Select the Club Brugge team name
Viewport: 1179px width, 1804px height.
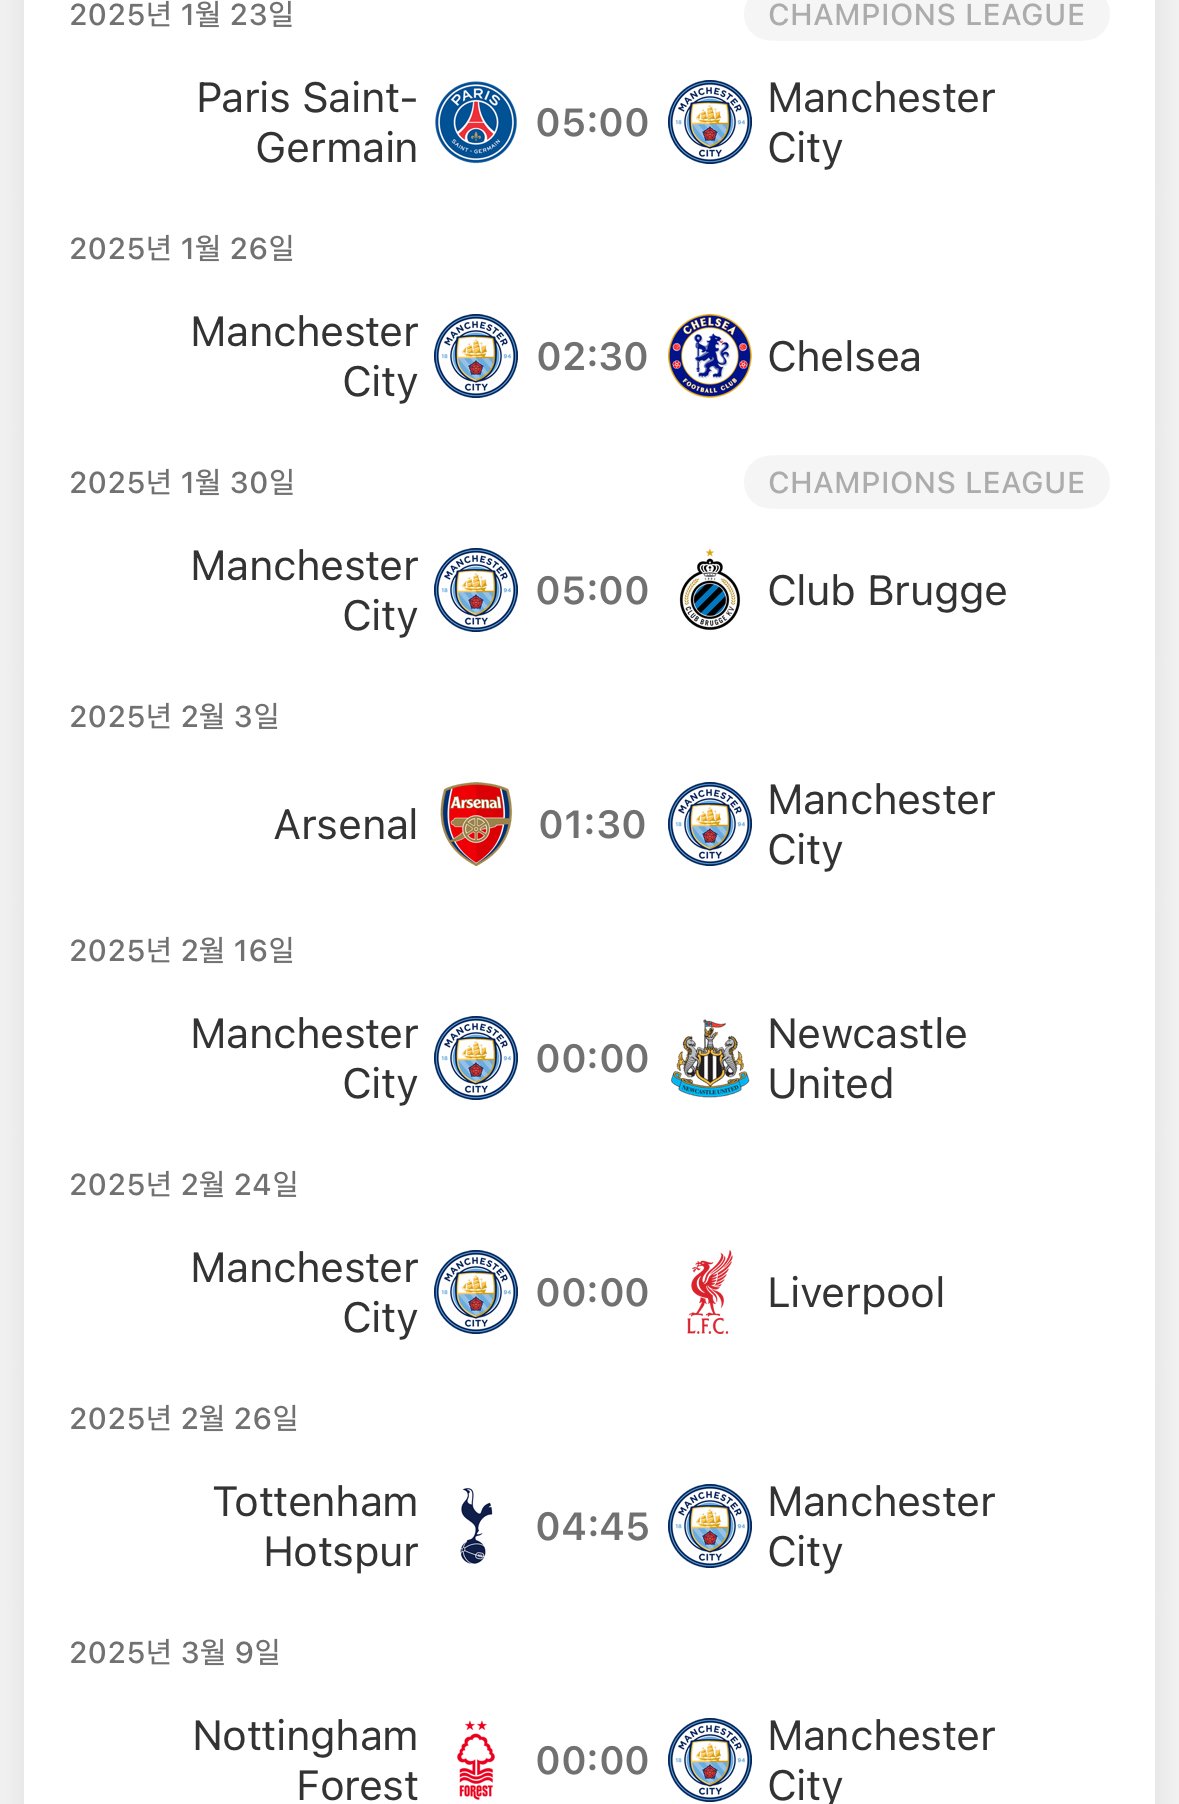887,591
